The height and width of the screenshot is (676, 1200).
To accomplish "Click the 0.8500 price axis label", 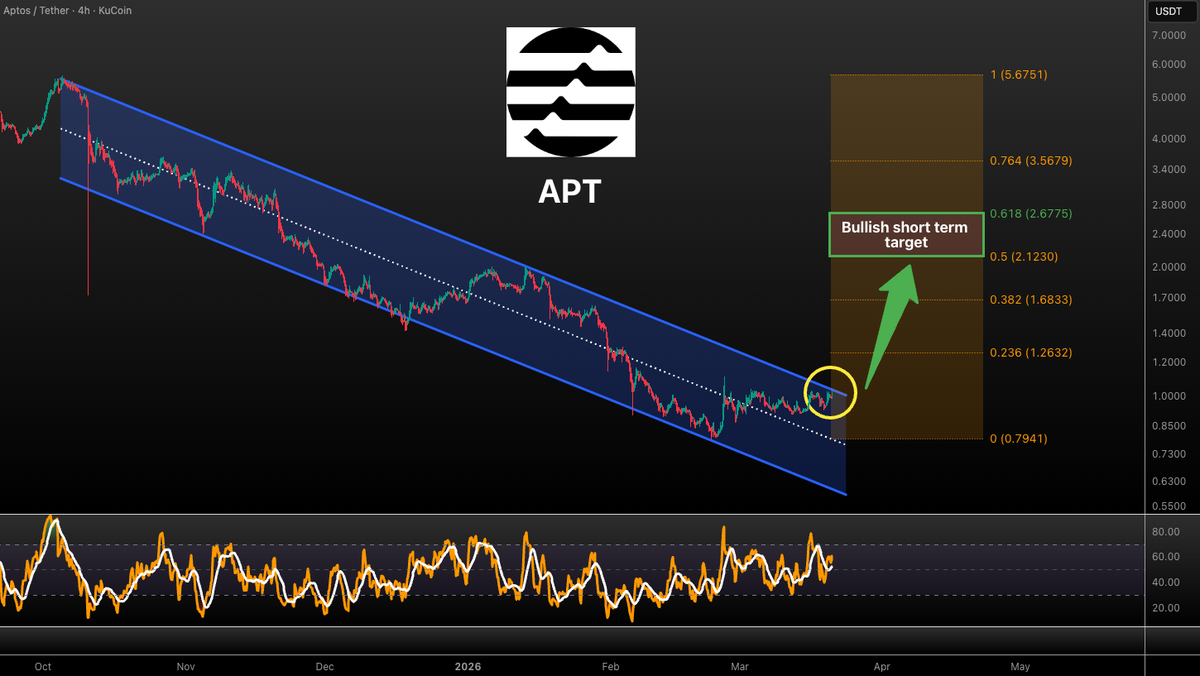I will (x=1169, y=426).
